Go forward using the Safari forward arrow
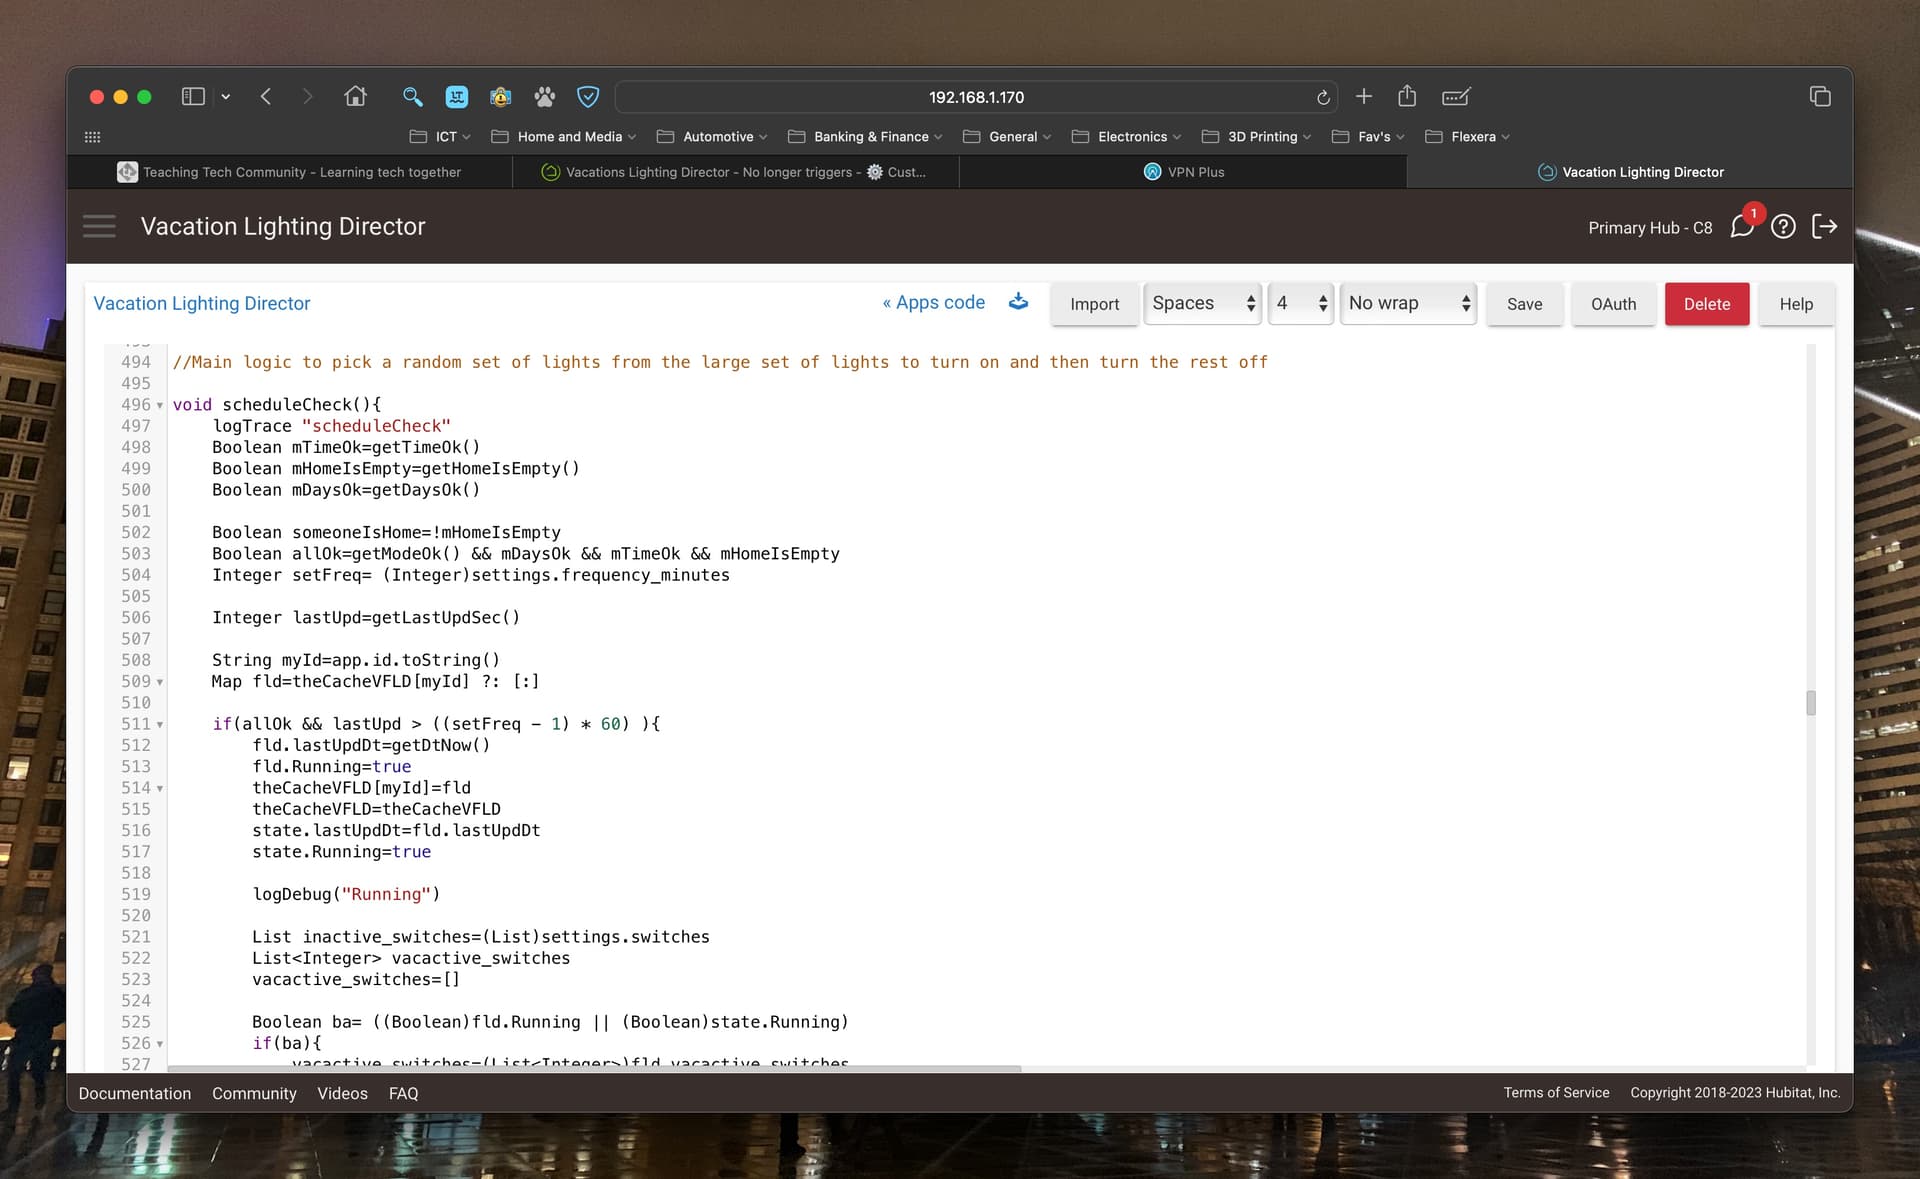Image resolution: width=1920 pixels, height=1179 pixels. click(307, 97)
